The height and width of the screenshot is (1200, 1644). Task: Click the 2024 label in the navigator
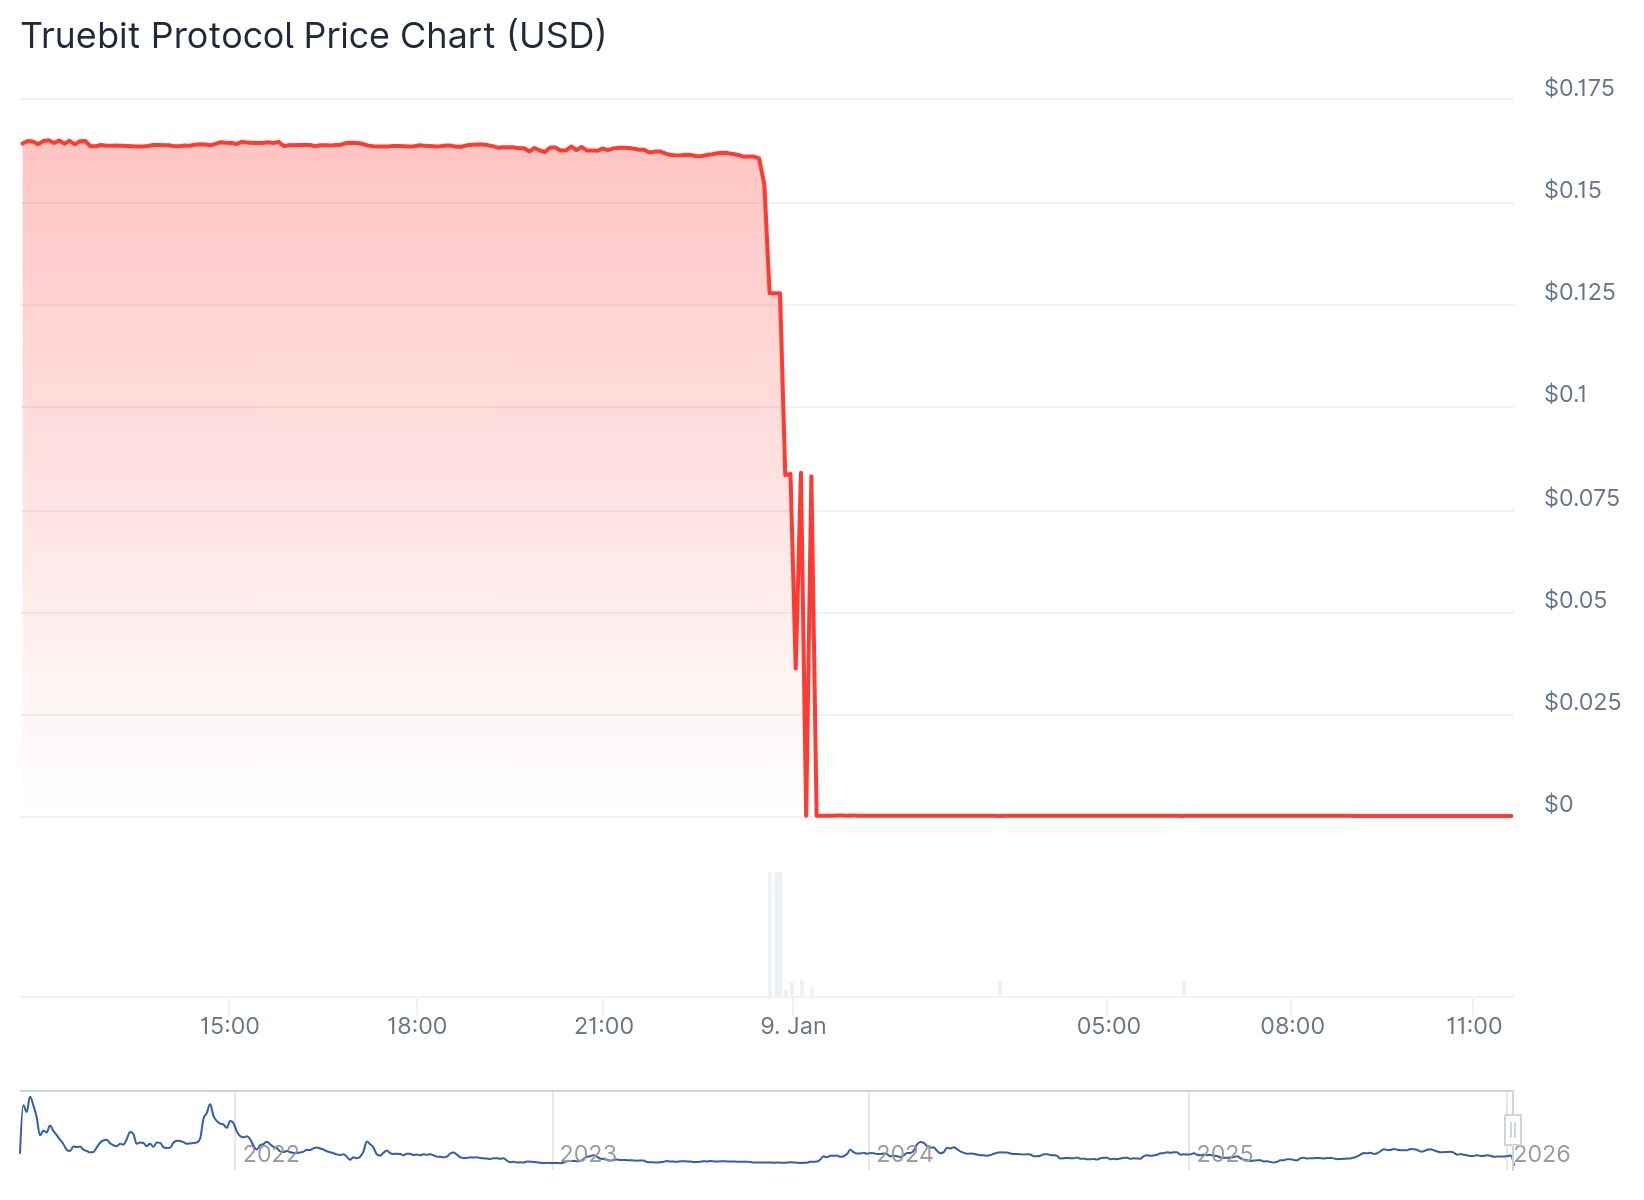pos(905,1154)
